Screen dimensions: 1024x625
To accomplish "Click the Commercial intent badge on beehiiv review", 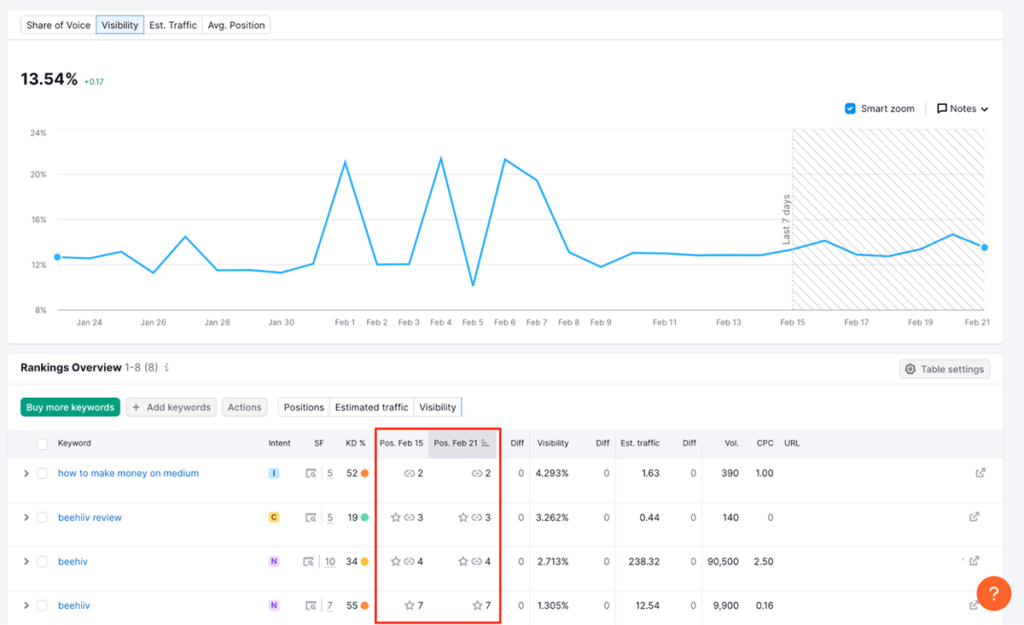I will coord(274,517).
